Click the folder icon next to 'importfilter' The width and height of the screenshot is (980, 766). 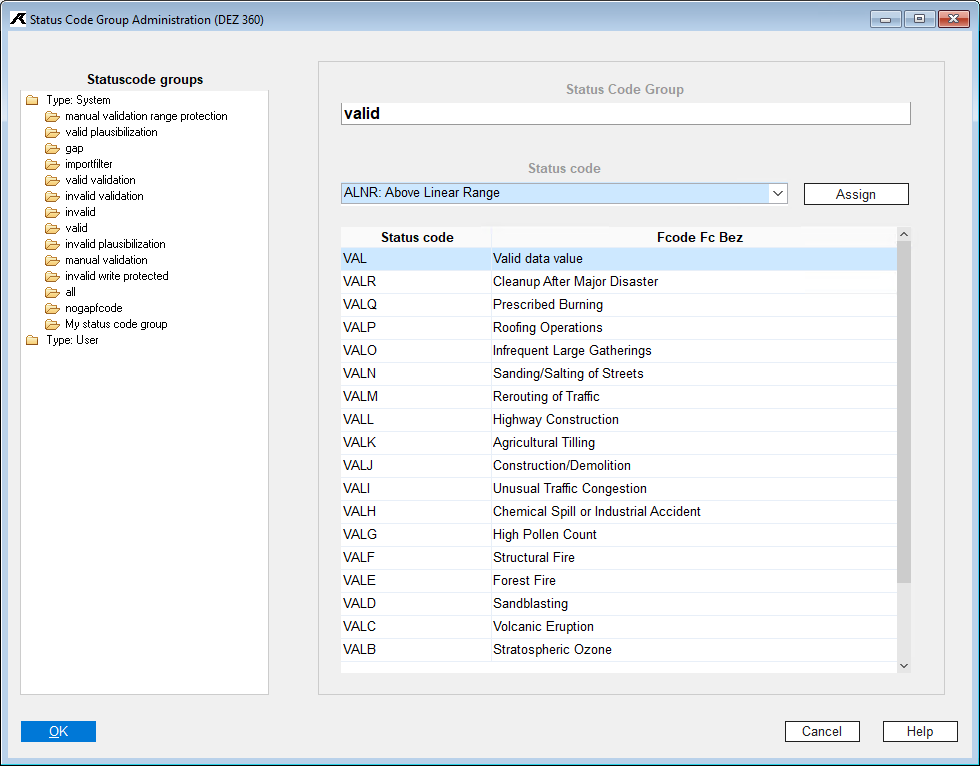(52, 164)
